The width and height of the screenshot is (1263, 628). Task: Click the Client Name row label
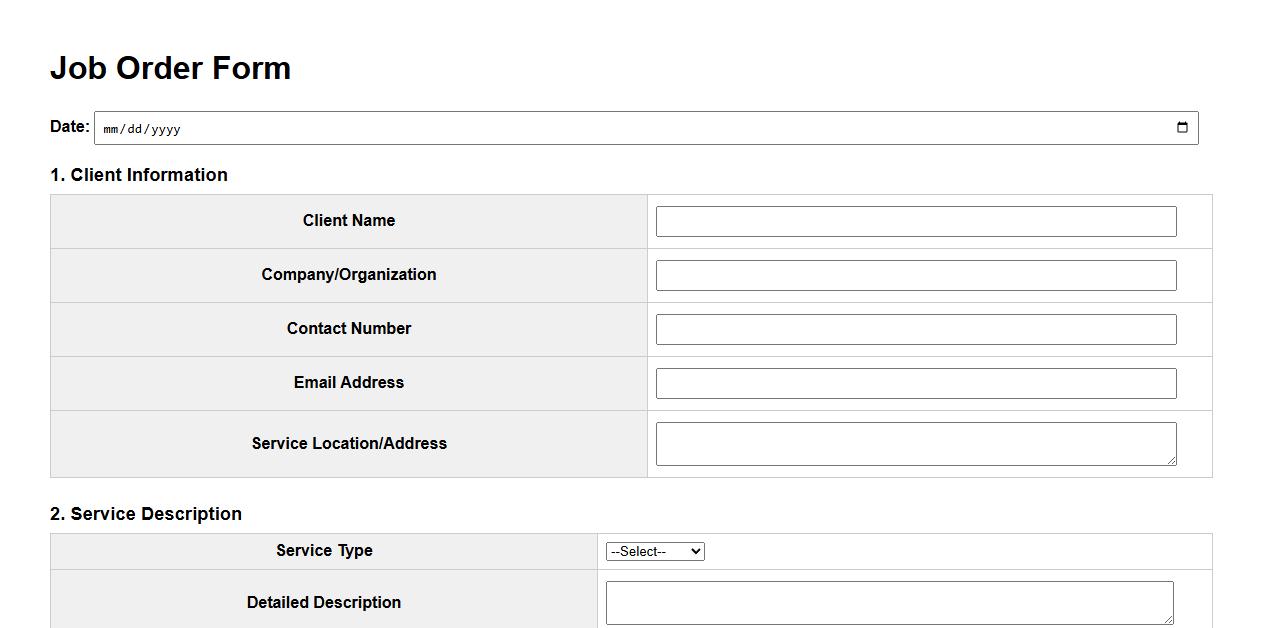(348, 221)
